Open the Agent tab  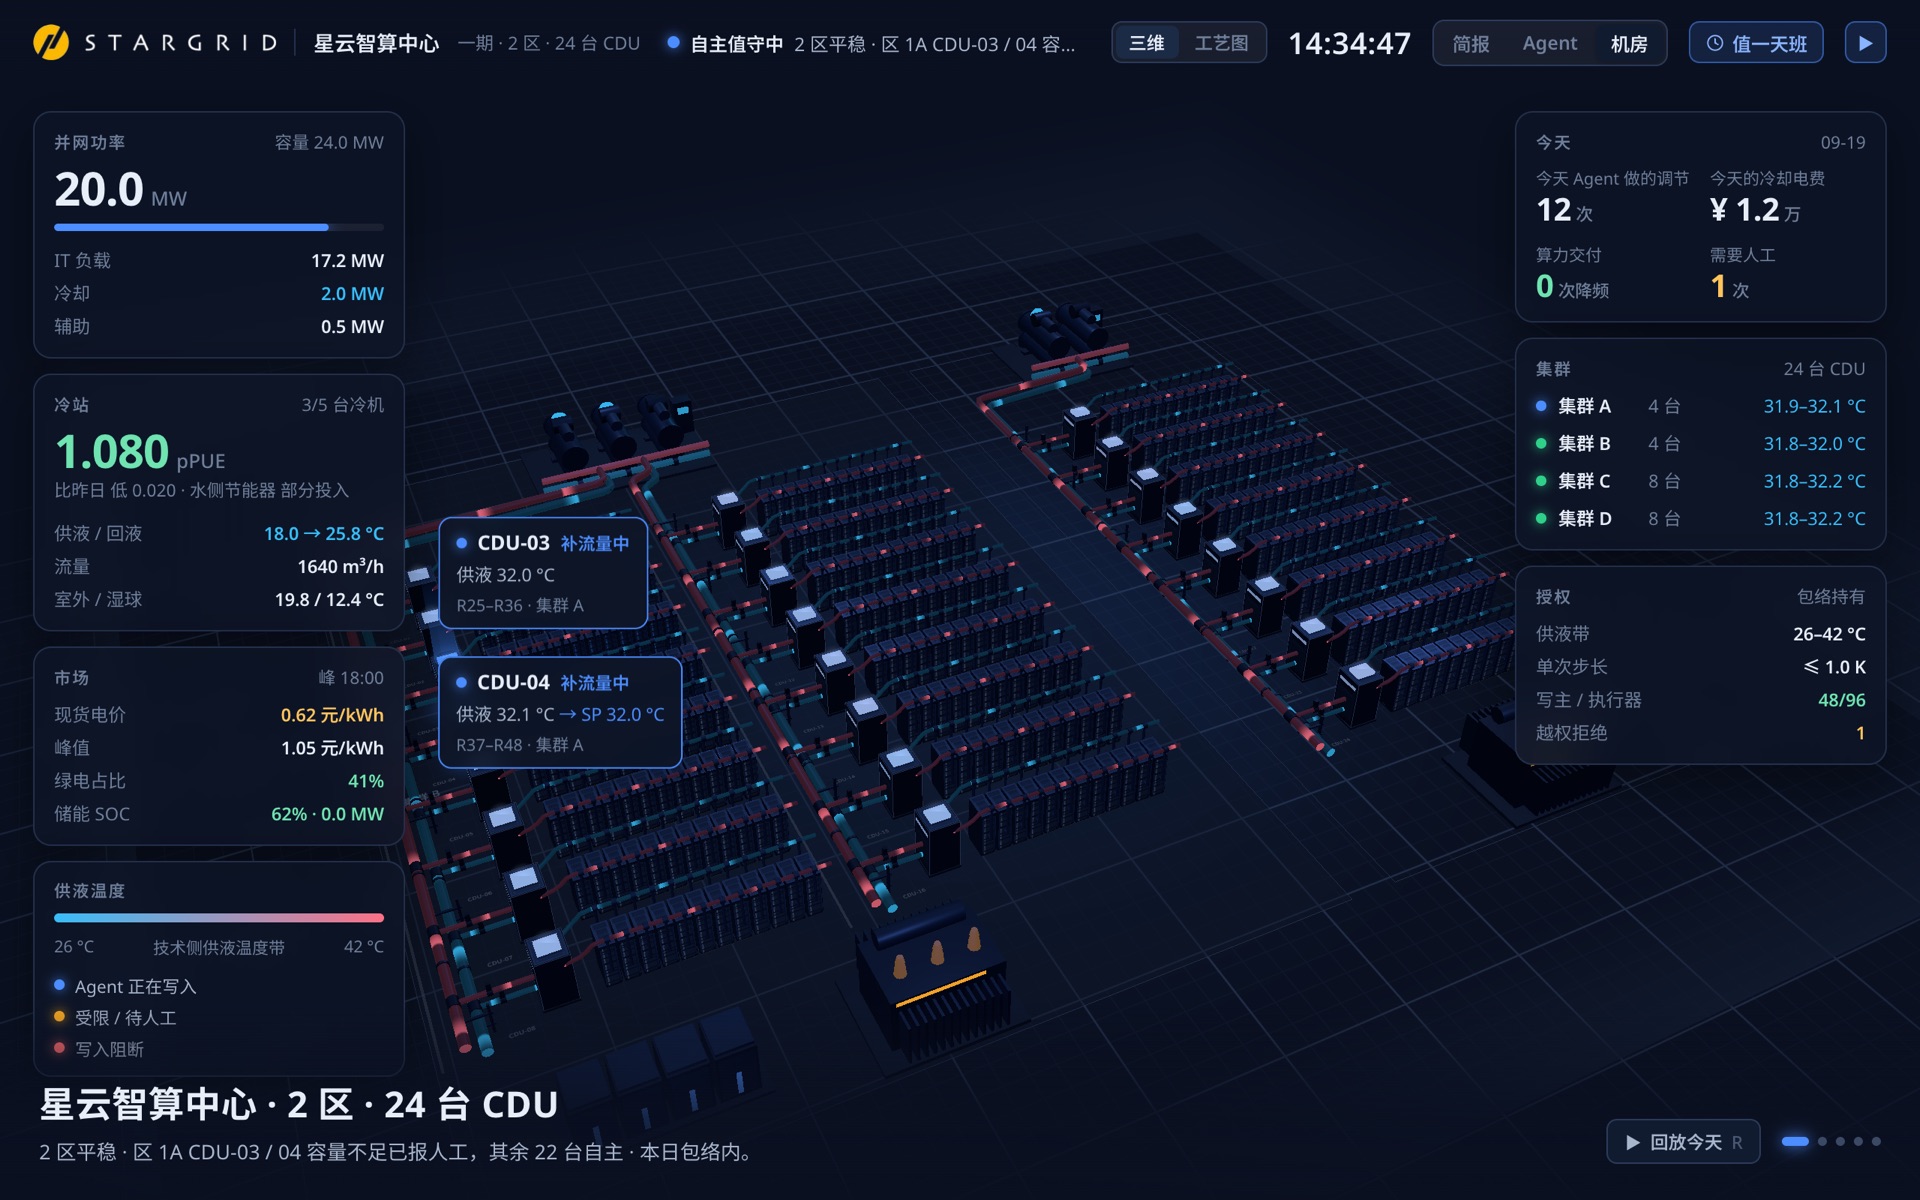(x=1549, y=44)
